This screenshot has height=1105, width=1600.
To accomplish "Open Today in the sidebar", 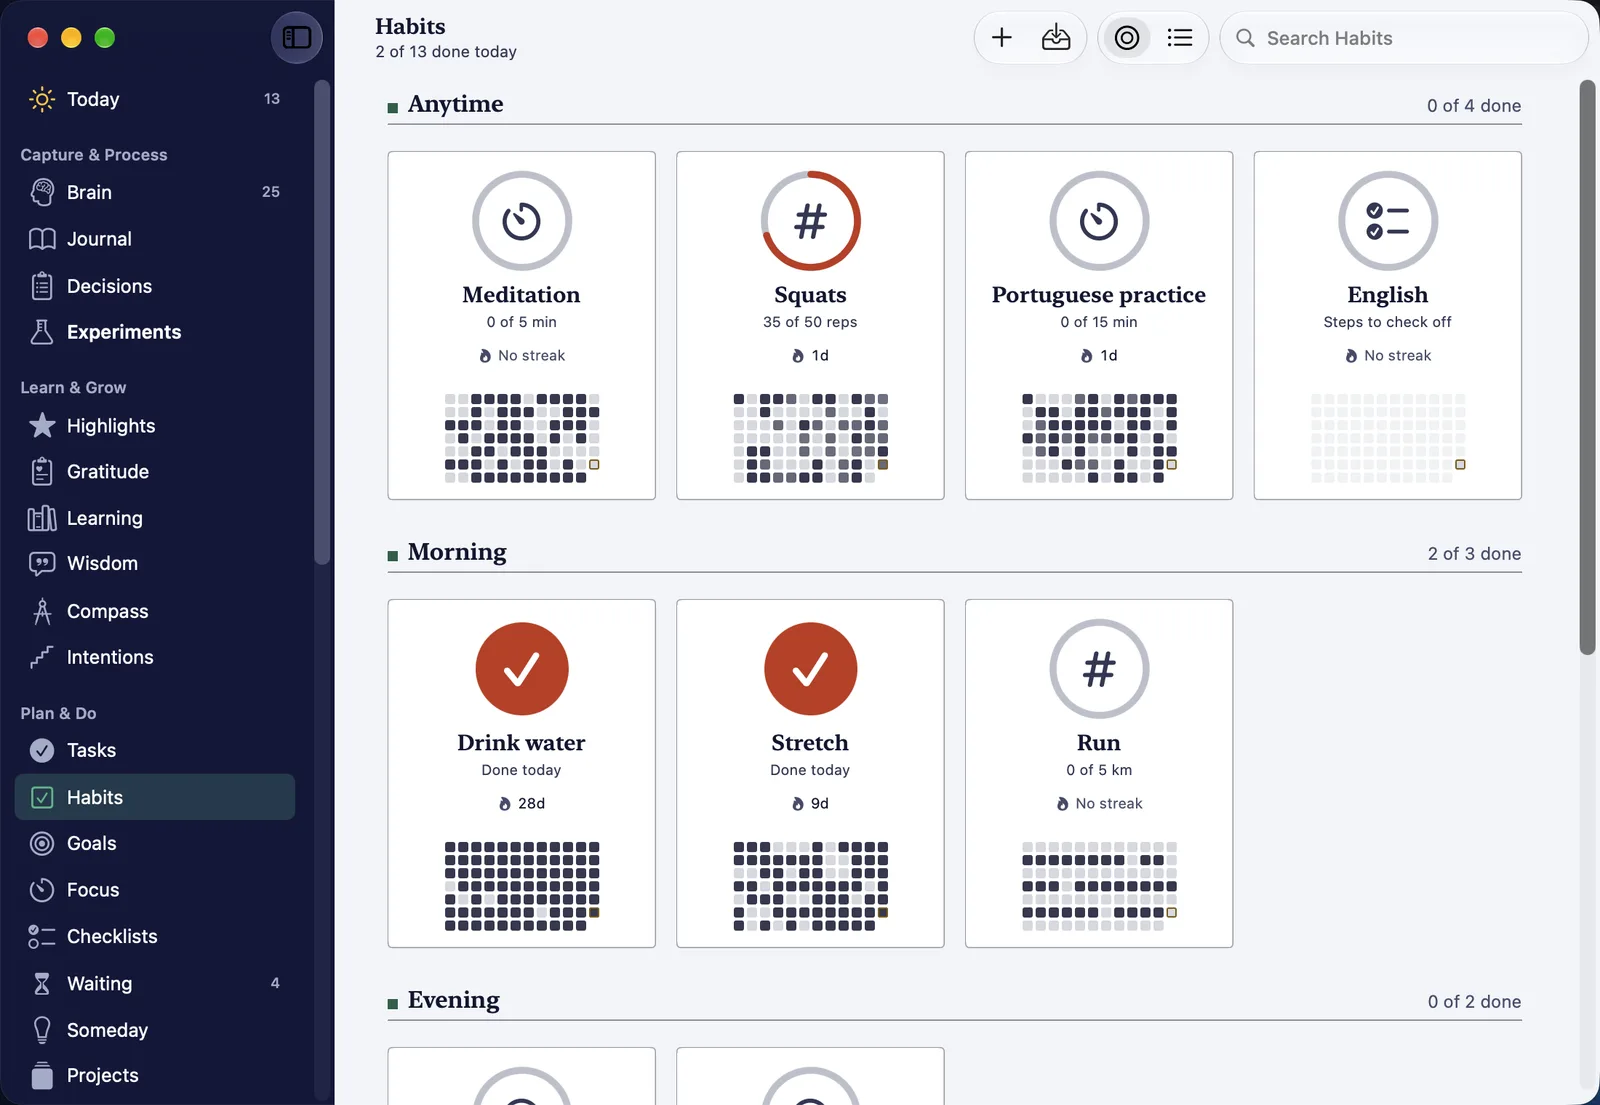I will 155,99.
